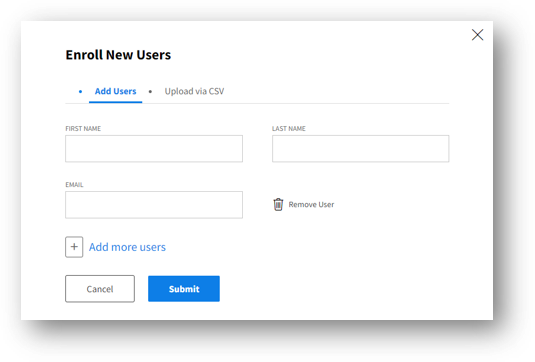Click the Remove User text
This screenshot has height=362, width=535.
(x=311, y=205)
